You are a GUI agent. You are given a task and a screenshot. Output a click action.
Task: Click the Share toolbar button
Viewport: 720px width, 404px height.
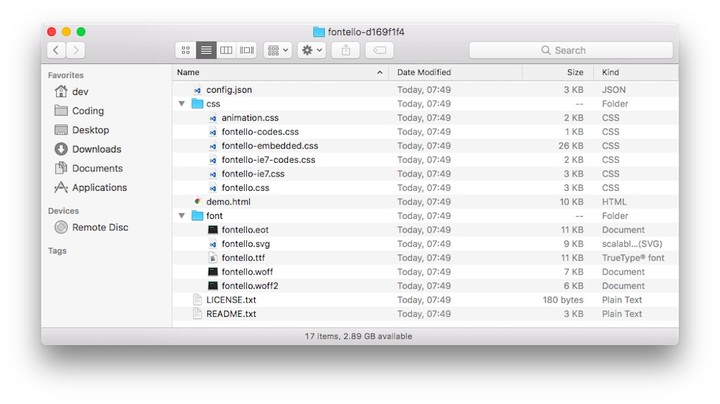[346, 50]
